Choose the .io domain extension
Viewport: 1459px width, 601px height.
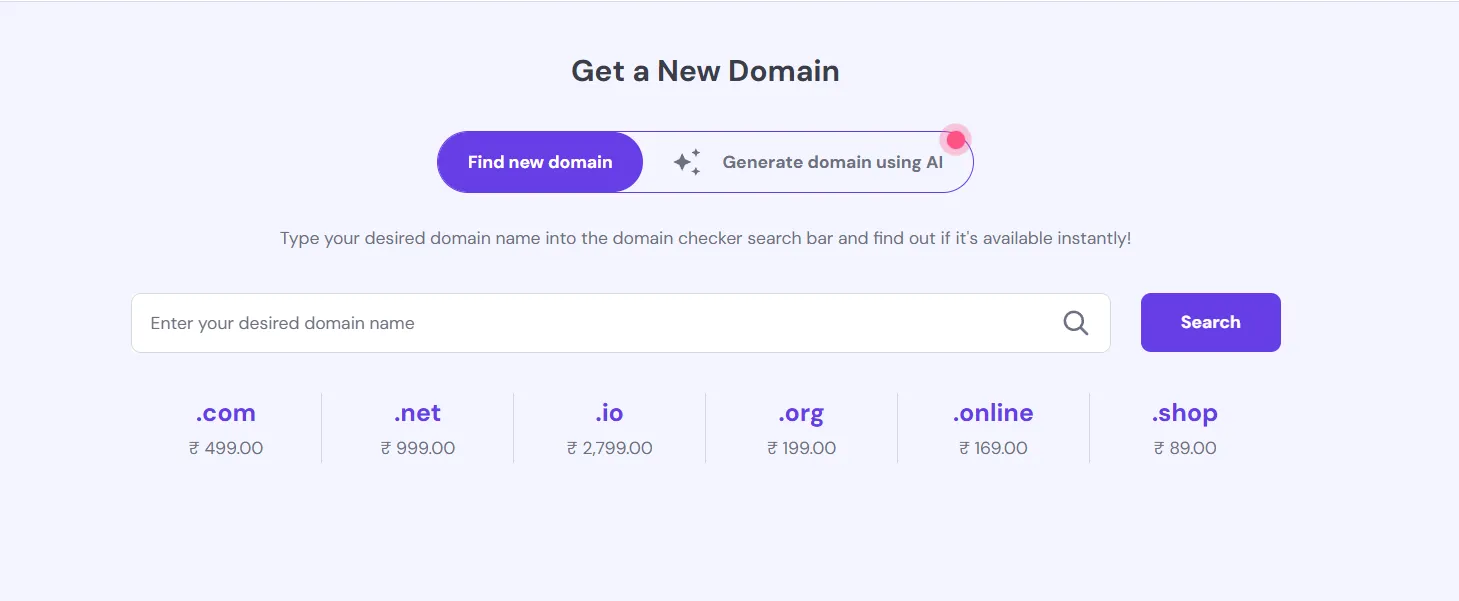click(x=609, y=413)
